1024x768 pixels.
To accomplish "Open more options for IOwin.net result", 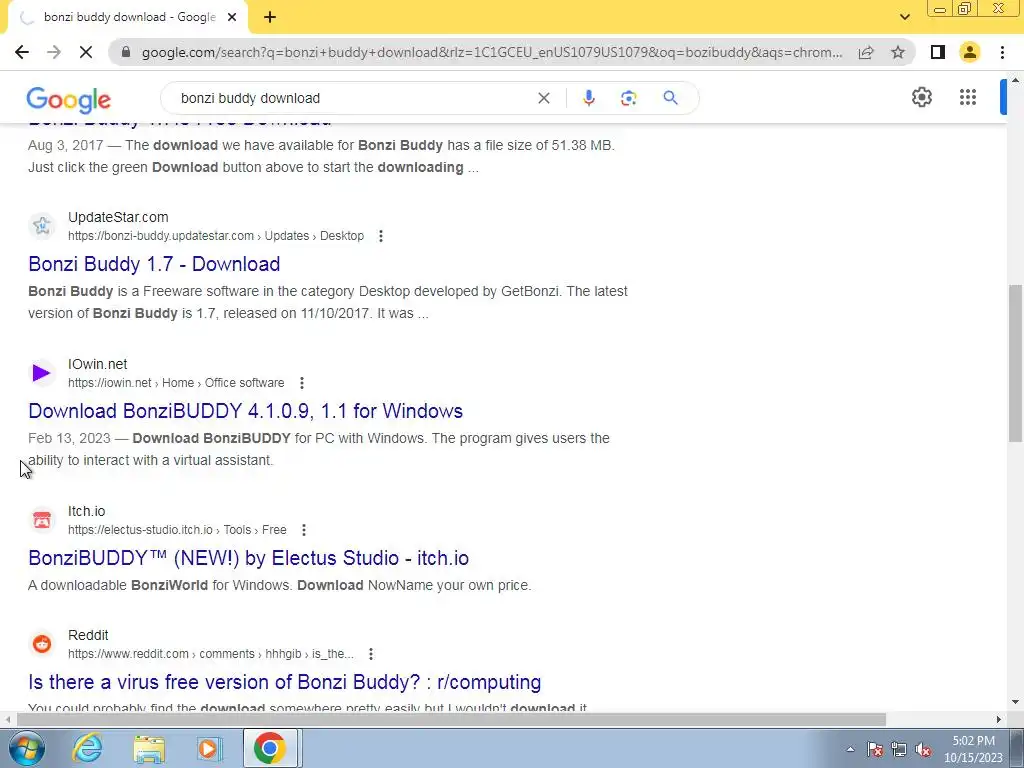I will (302, 383).
